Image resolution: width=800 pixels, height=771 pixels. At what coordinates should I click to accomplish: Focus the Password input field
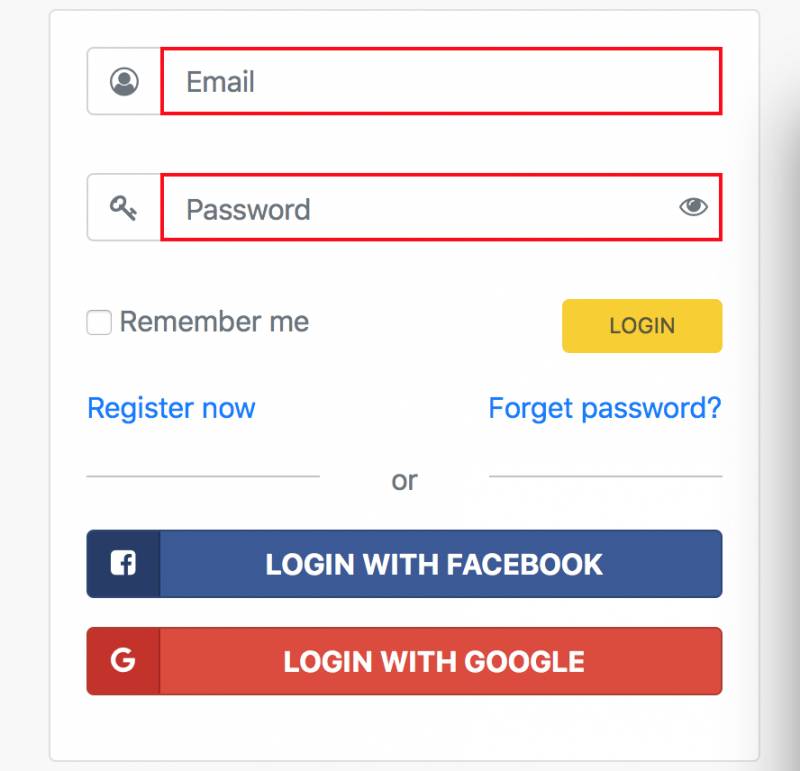(x=420, y=208)
